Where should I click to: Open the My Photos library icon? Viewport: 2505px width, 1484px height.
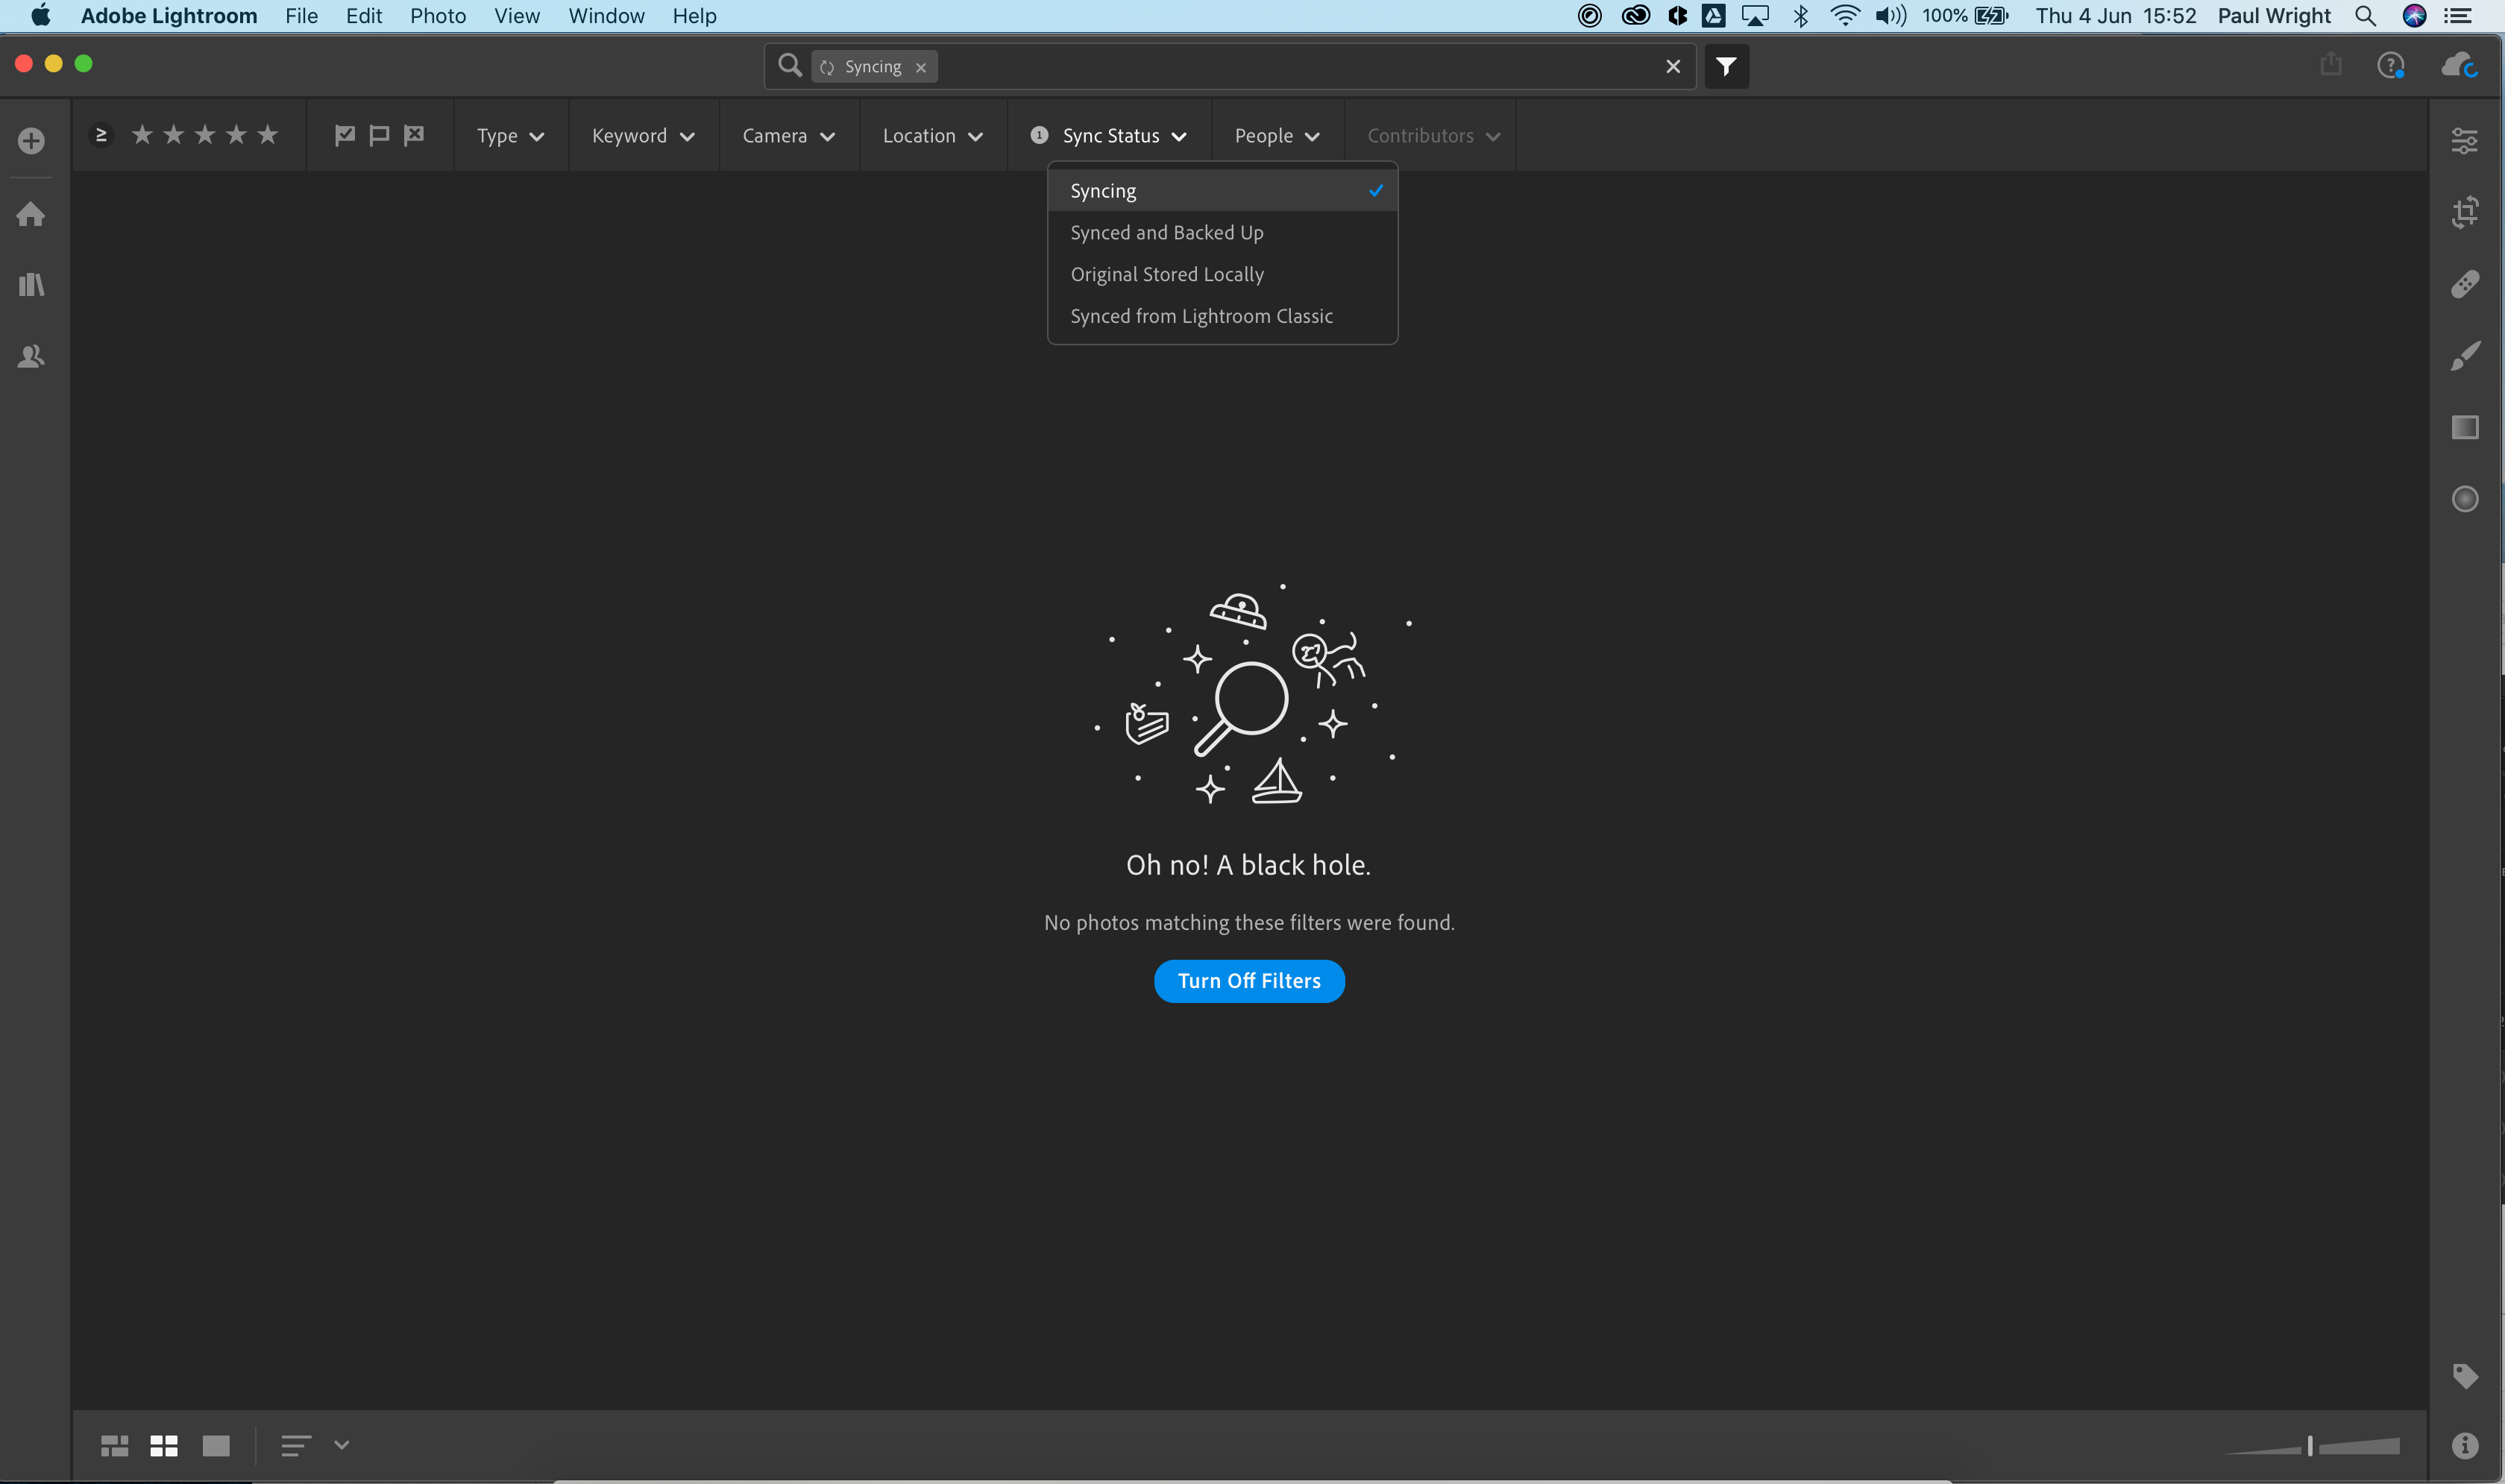[x=31, y=285]
